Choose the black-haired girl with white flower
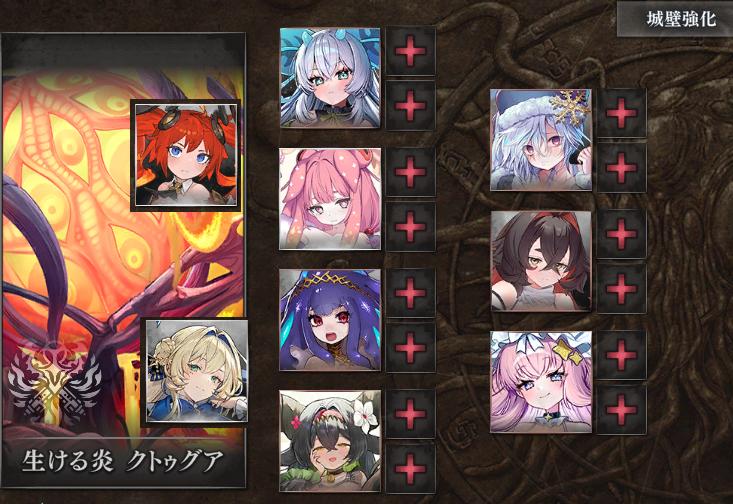The height and width of the screenshot is (504, 733). (x=330, y=441)
